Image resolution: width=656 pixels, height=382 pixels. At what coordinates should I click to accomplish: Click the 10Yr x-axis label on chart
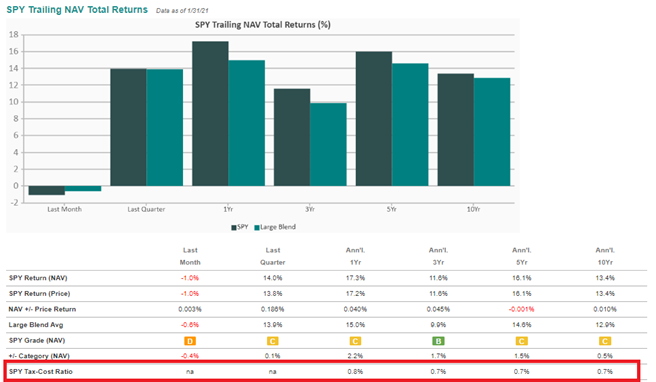474,209
